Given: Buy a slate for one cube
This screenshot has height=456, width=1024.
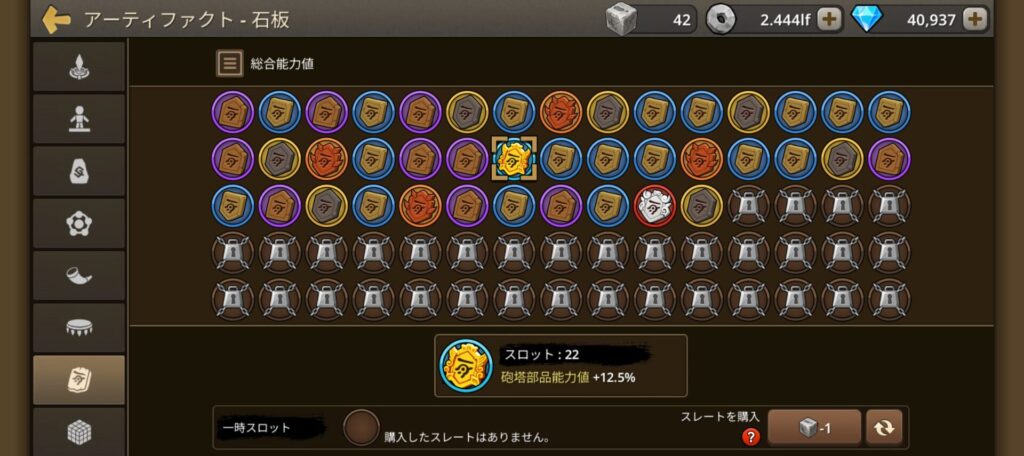Looking at the screenshot, I should tap(814, 428).
